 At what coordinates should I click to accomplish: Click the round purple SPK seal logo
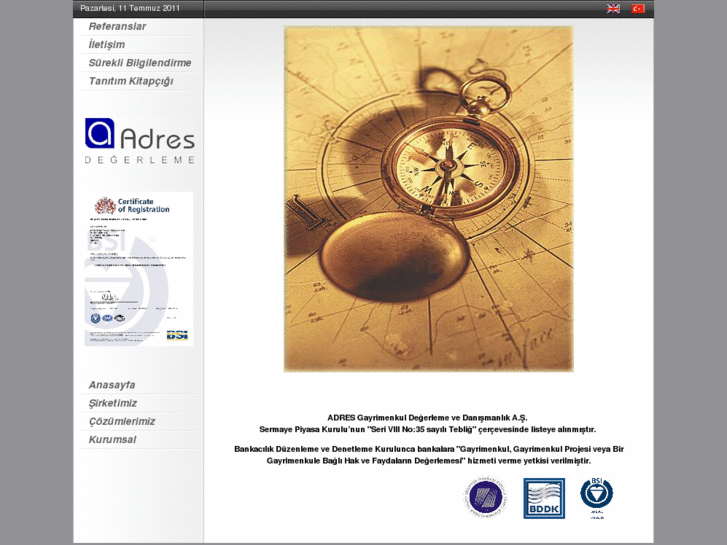tap(485, 498)
